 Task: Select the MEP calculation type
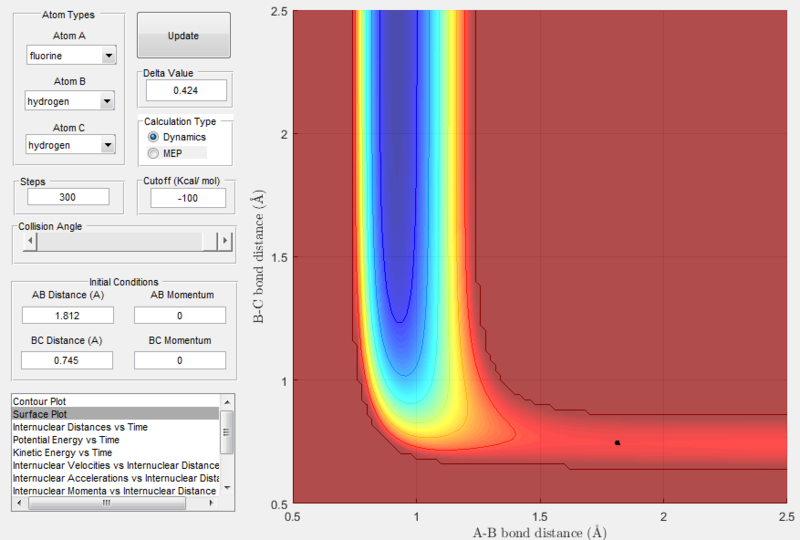coord(165,153)
